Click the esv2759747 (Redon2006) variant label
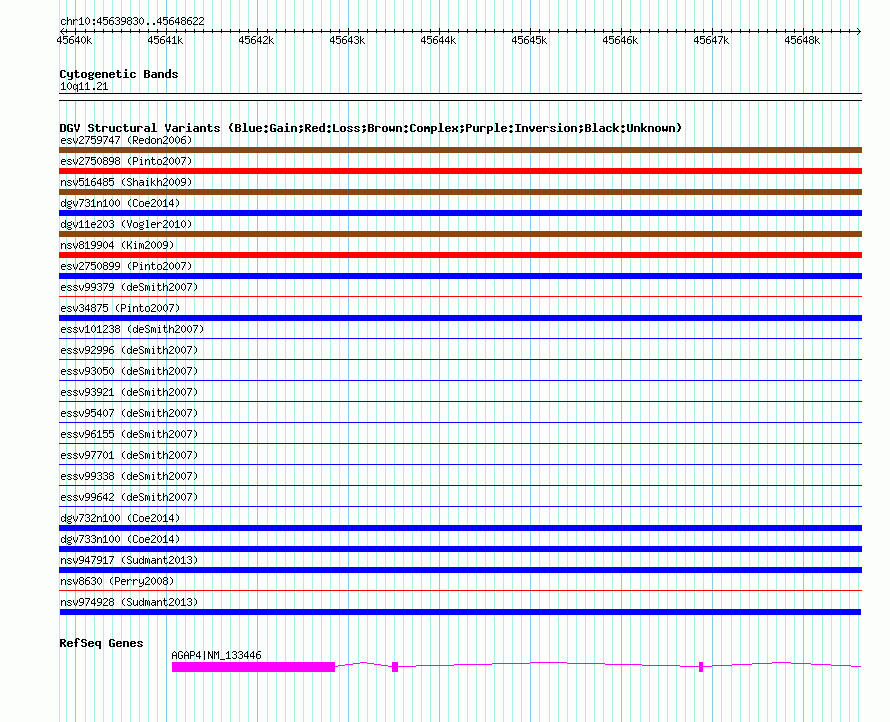 click(126, 140)
